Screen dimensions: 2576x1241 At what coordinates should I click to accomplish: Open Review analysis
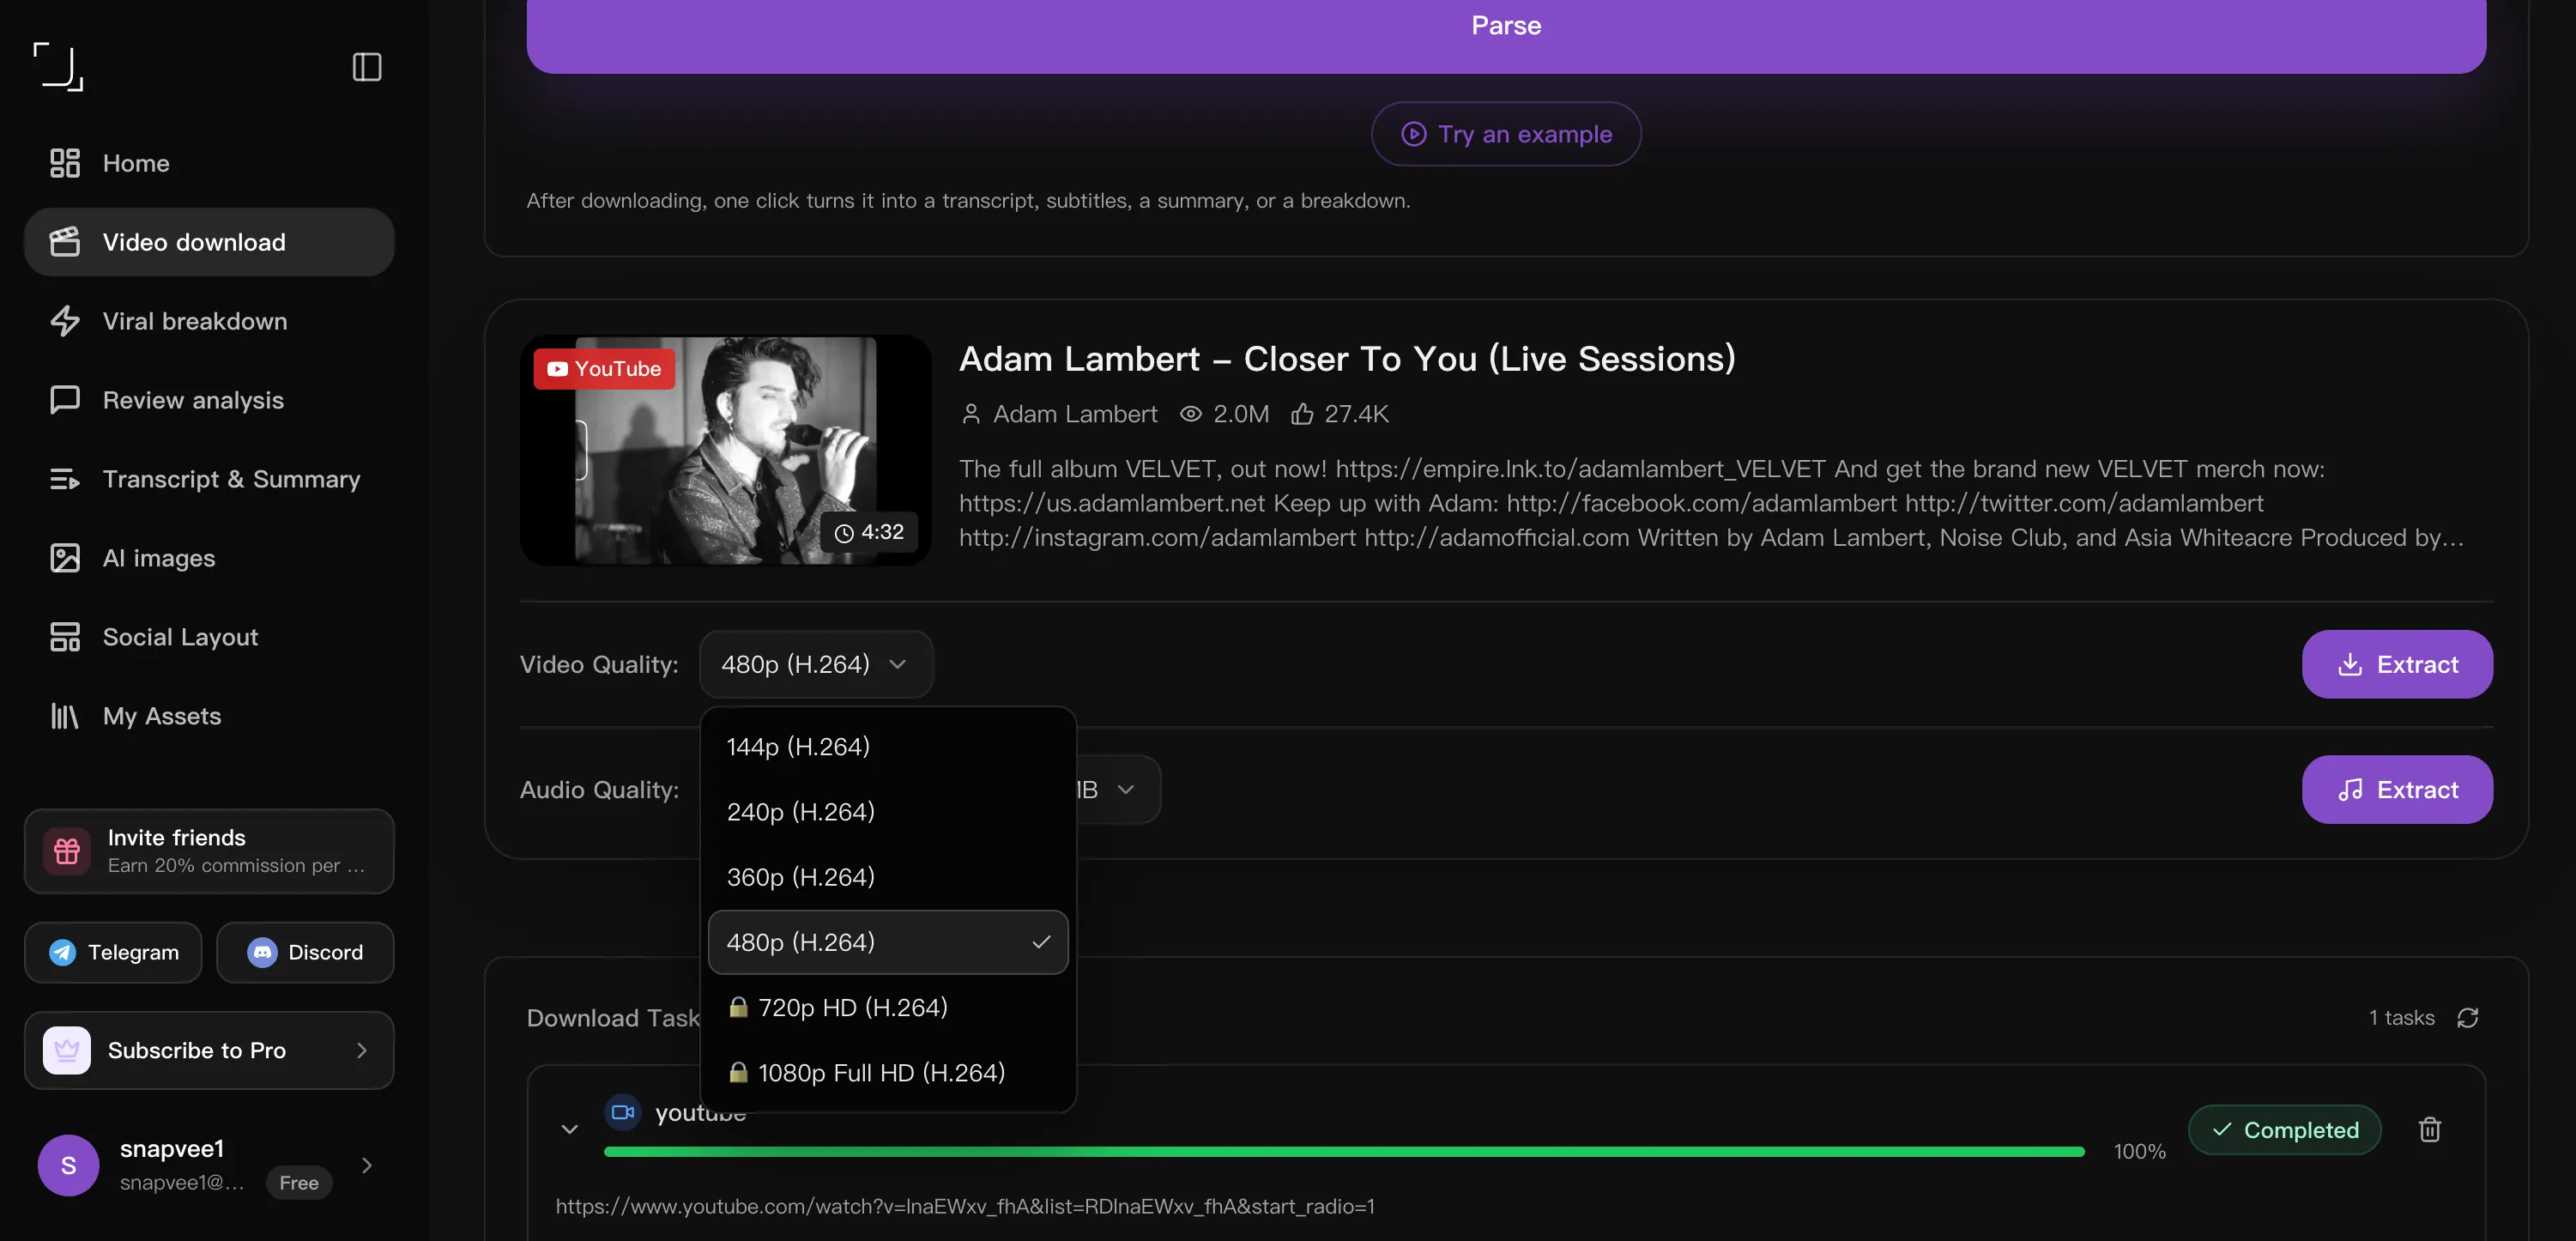click(x=209, y=400)
